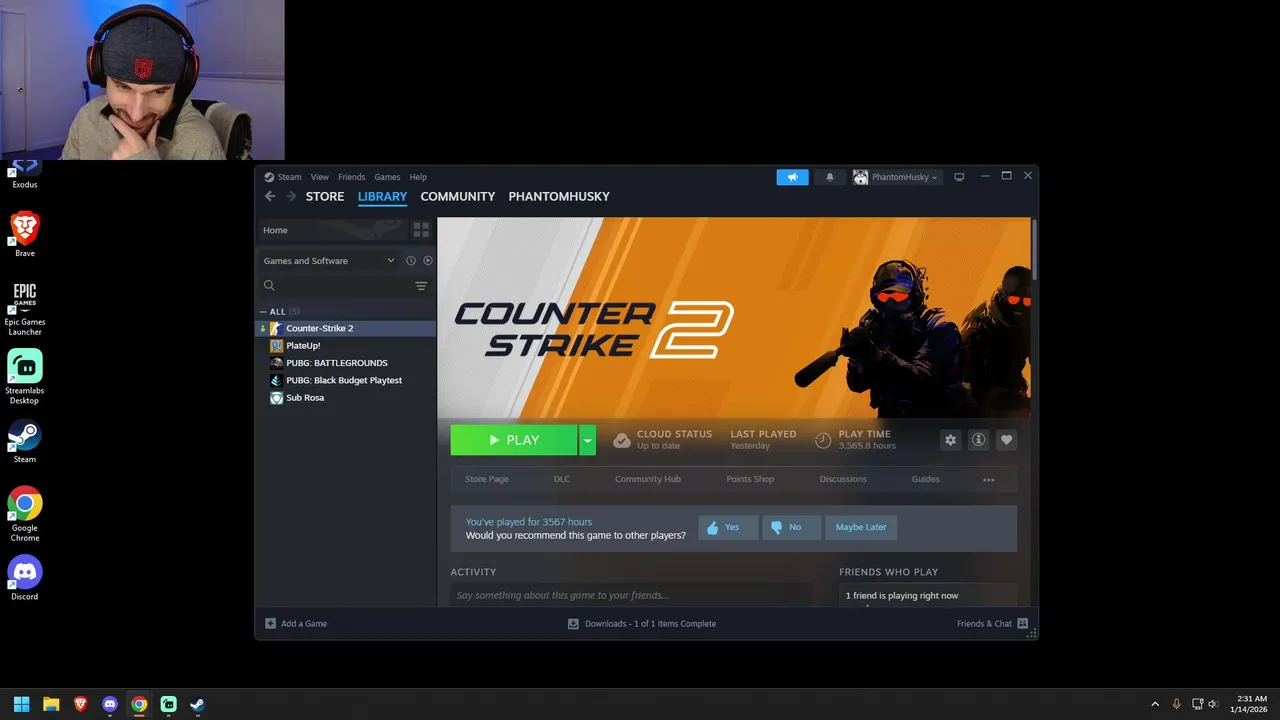This screenshot has height=720, width=1280.
Task: Click the green PLAY button
Action: [514, 440]
